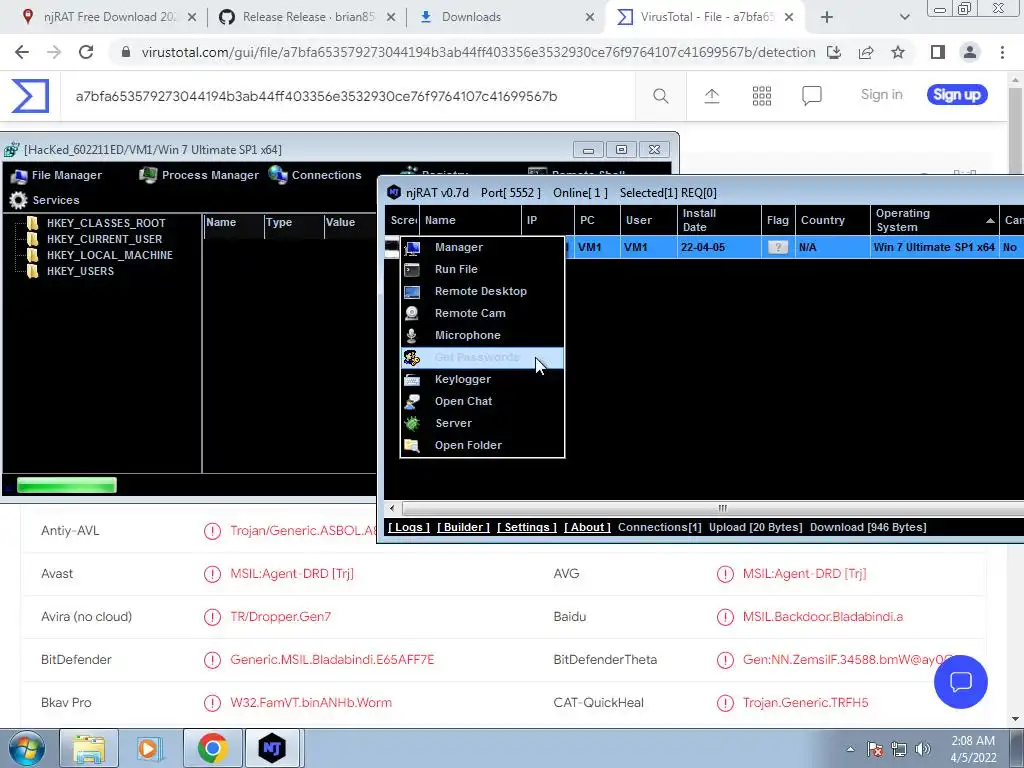Click the VirusTotal sigma logo

pos(30,96)
